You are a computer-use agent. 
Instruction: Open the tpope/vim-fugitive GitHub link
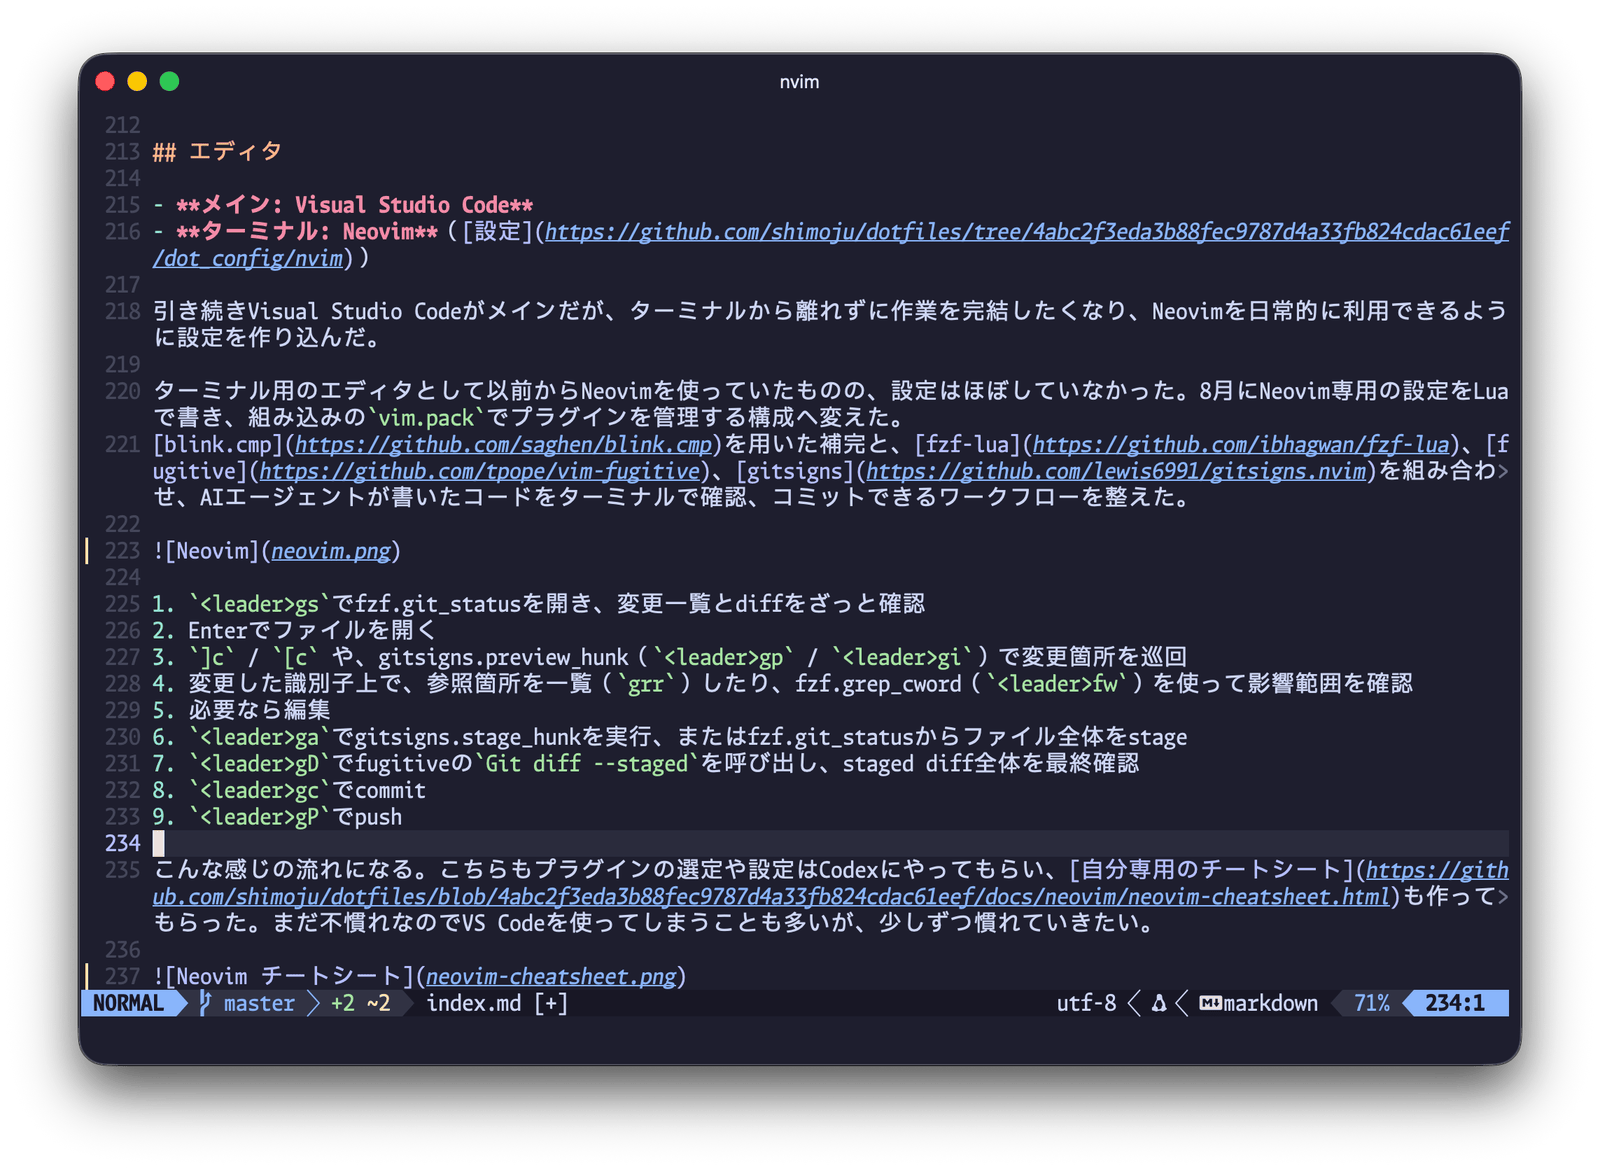[480, 471]
